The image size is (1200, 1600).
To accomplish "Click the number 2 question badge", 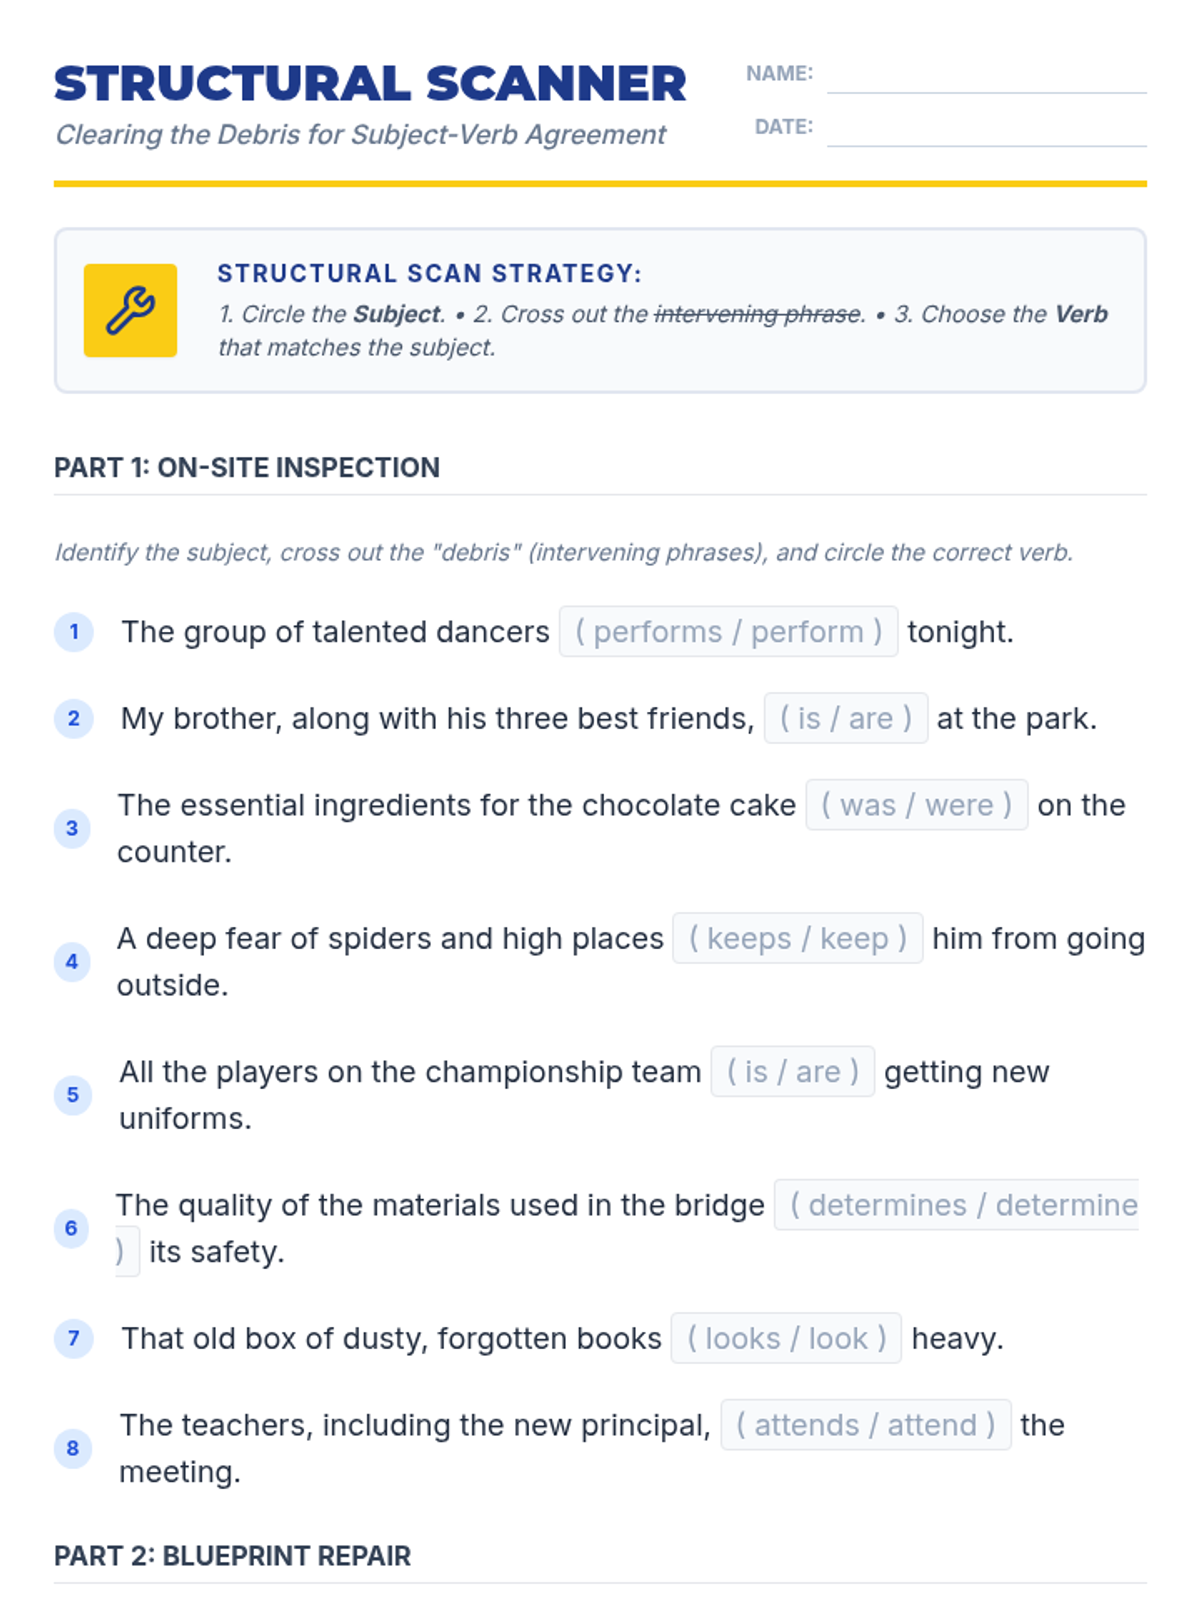I will (x=74, y=718).
